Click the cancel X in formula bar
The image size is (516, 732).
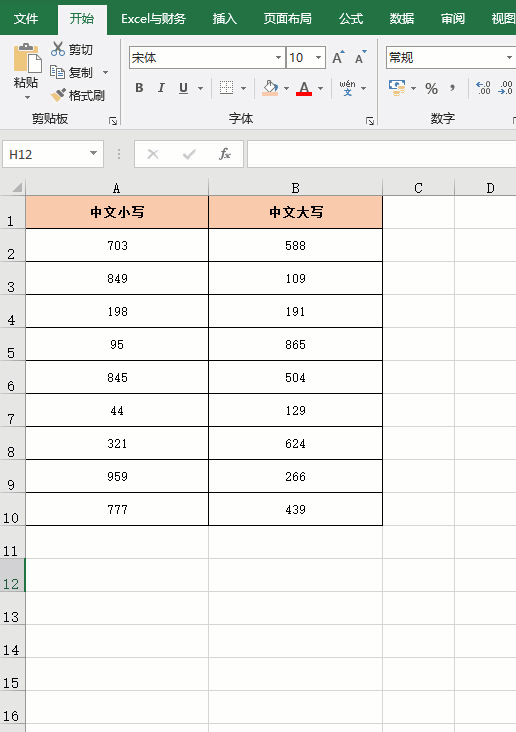click(x=153, y=154)
